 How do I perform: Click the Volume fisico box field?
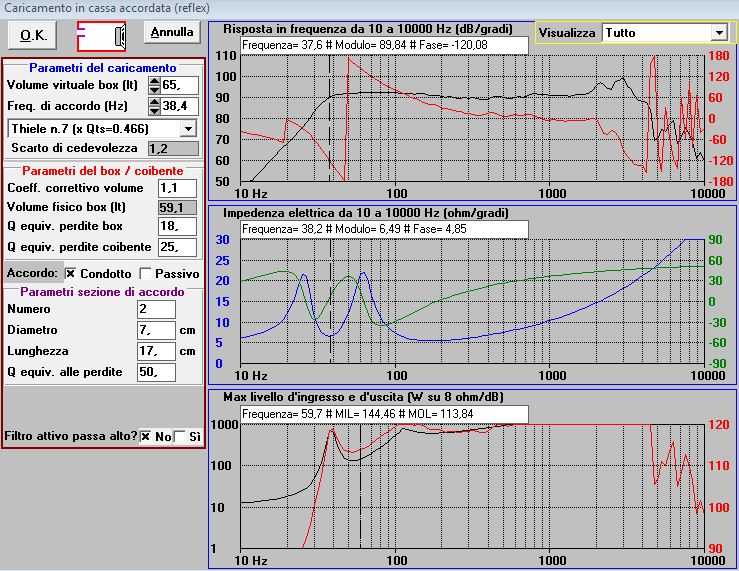177,207
